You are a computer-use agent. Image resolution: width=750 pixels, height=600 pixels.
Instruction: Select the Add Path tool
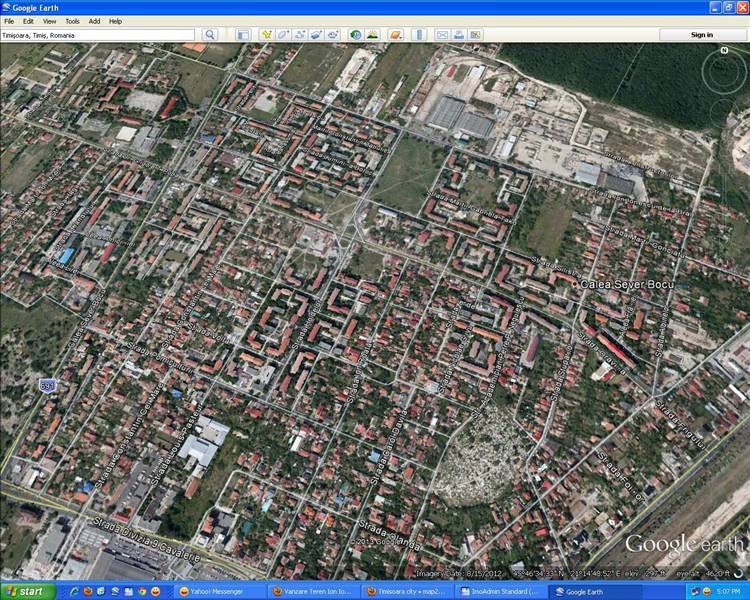pos(299,35)
